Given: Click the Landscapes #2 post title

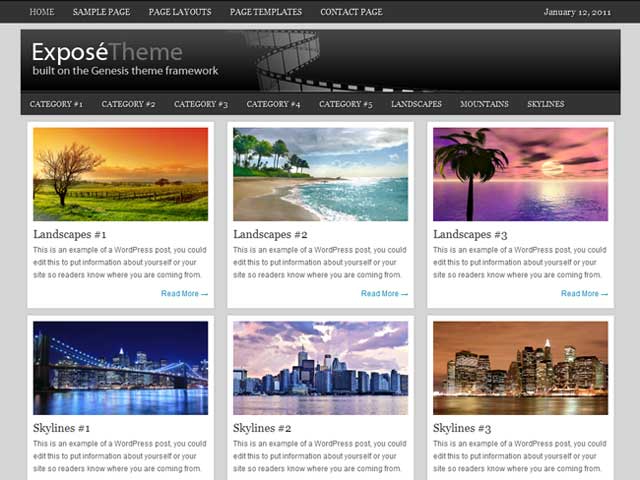Looking at the screenshot, I should point(270,234).
